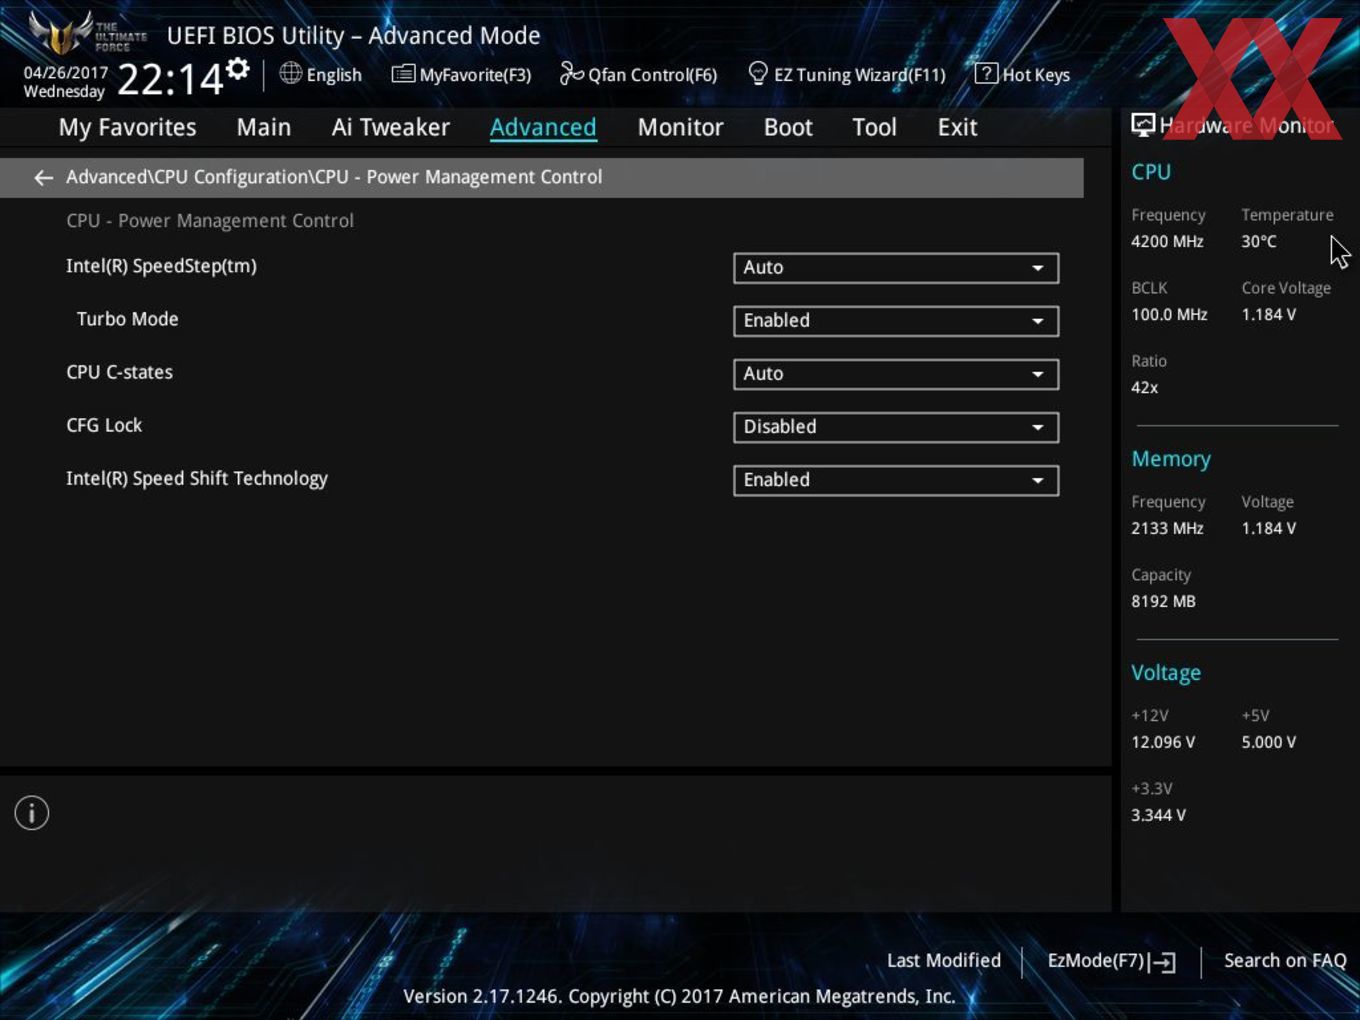Click the 100.0 MHz BCLK value

(x=1169, y=315)
